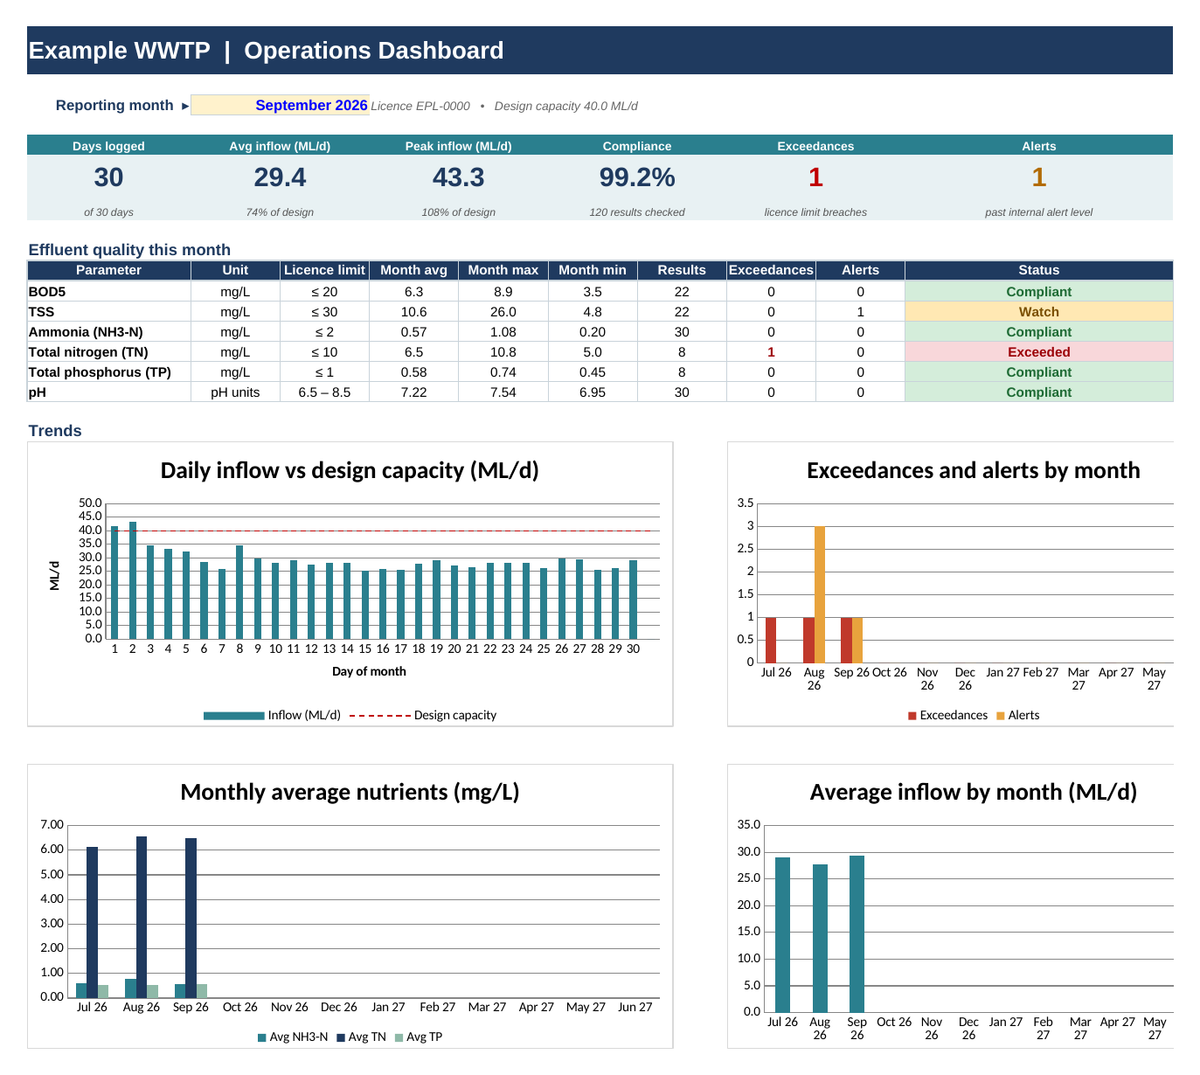The height and width of the screenshot is (1075, 1200).
Task: Click the 'licence limit breaches' note
Action: pos(816,212)
